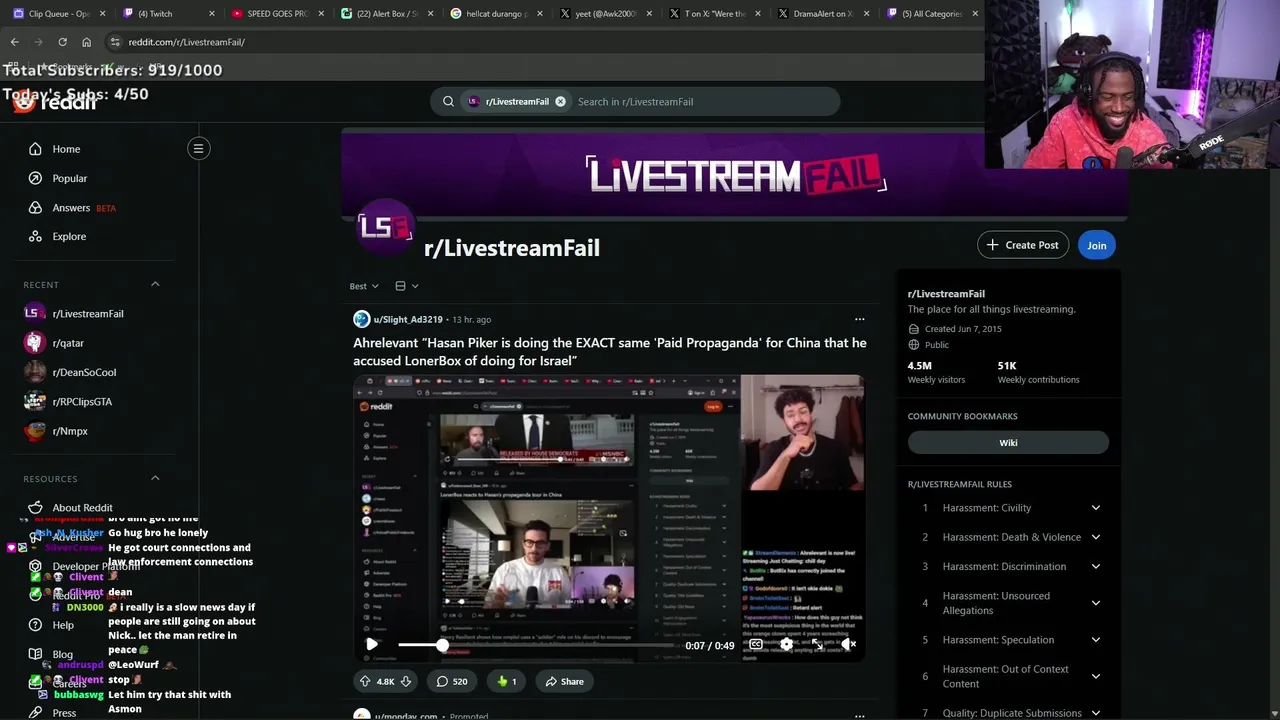This screenshot has height=720, width=1280.
Task: Remove r/LivestreamFail search filter chip
Action: (560, 101)
